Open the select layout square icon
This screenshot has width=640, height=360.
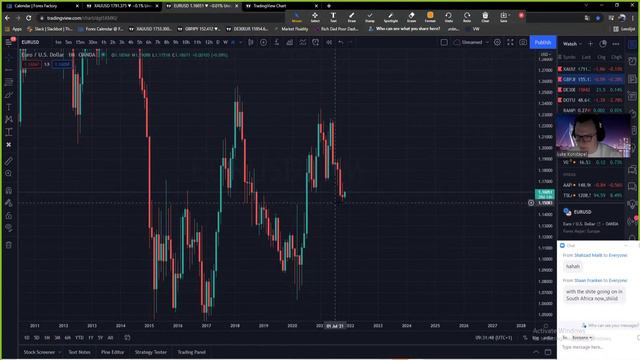click(444, 42)
